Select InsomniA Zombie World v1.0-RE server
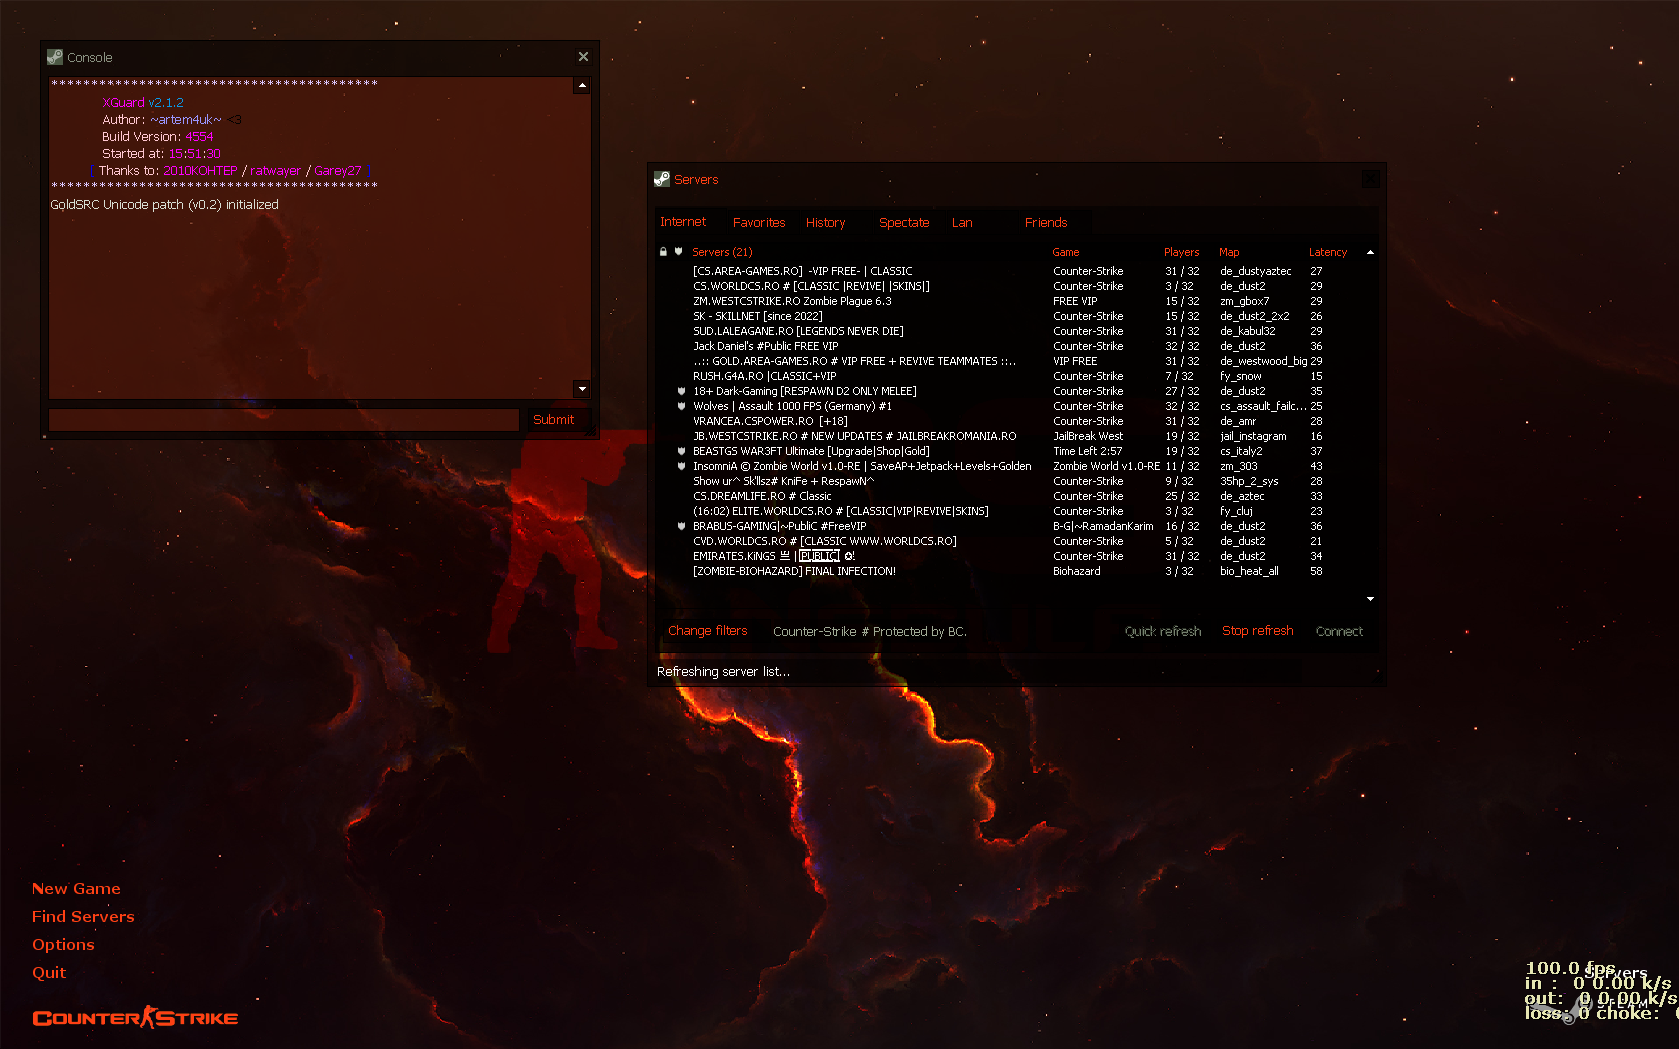This screenshot has height=1049, width=1679. 1010,466
